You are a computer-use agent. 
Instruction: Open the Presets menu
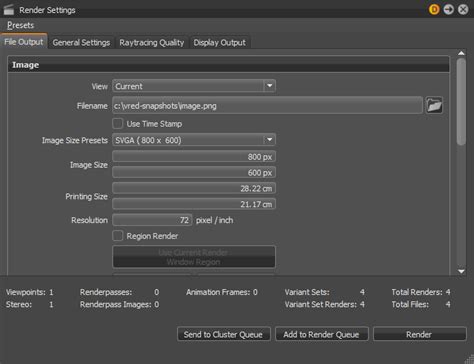click(20, 25)
